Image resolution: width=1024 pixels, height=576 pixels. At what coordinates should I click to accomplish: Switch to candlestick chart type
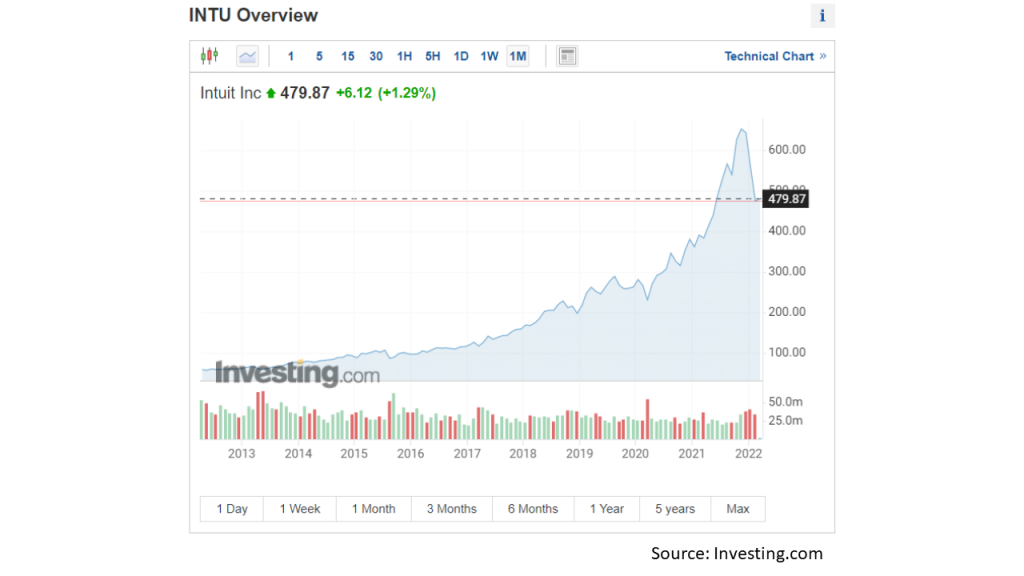209,56
